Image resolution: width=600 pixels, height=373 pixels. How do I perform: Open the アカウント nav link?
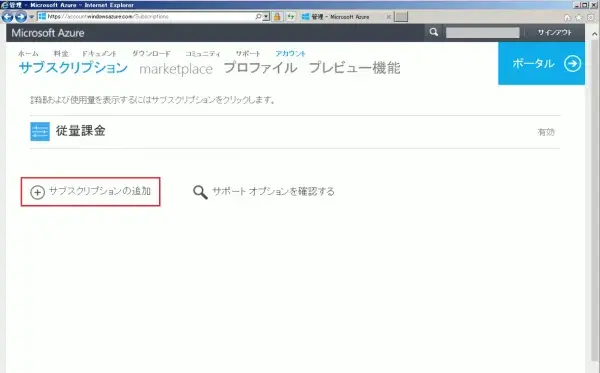tap(290, 54)
